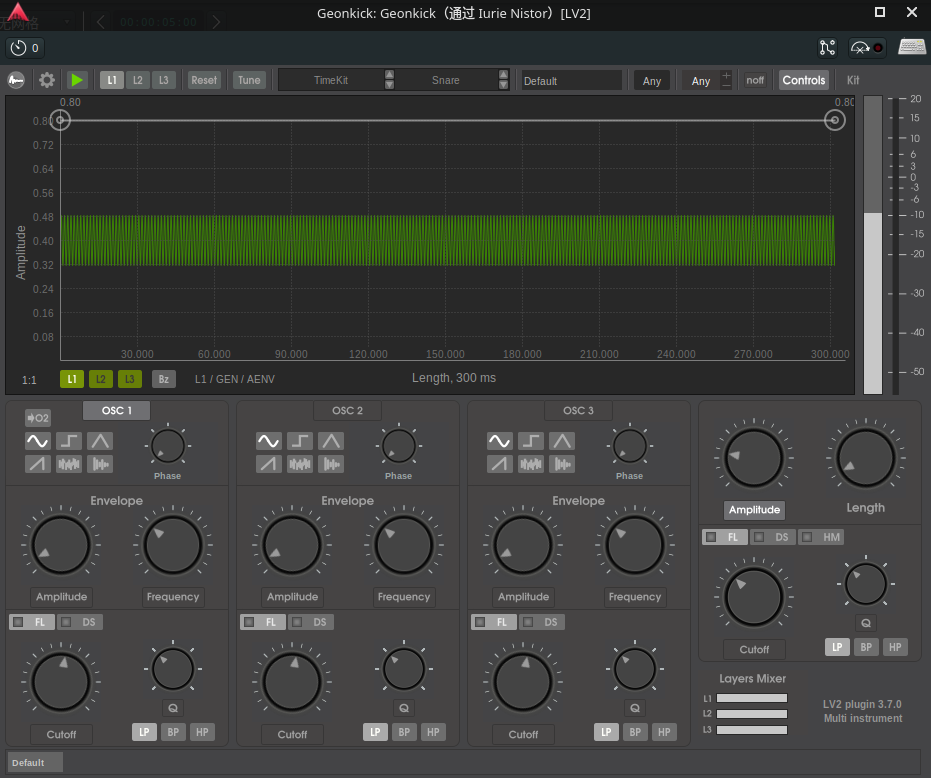Image resolution: width=931 pixels, height=778 pixels.
Task: Select triangle wave for OSC 1
Action: pyautogui.click(x=100, y=441)
